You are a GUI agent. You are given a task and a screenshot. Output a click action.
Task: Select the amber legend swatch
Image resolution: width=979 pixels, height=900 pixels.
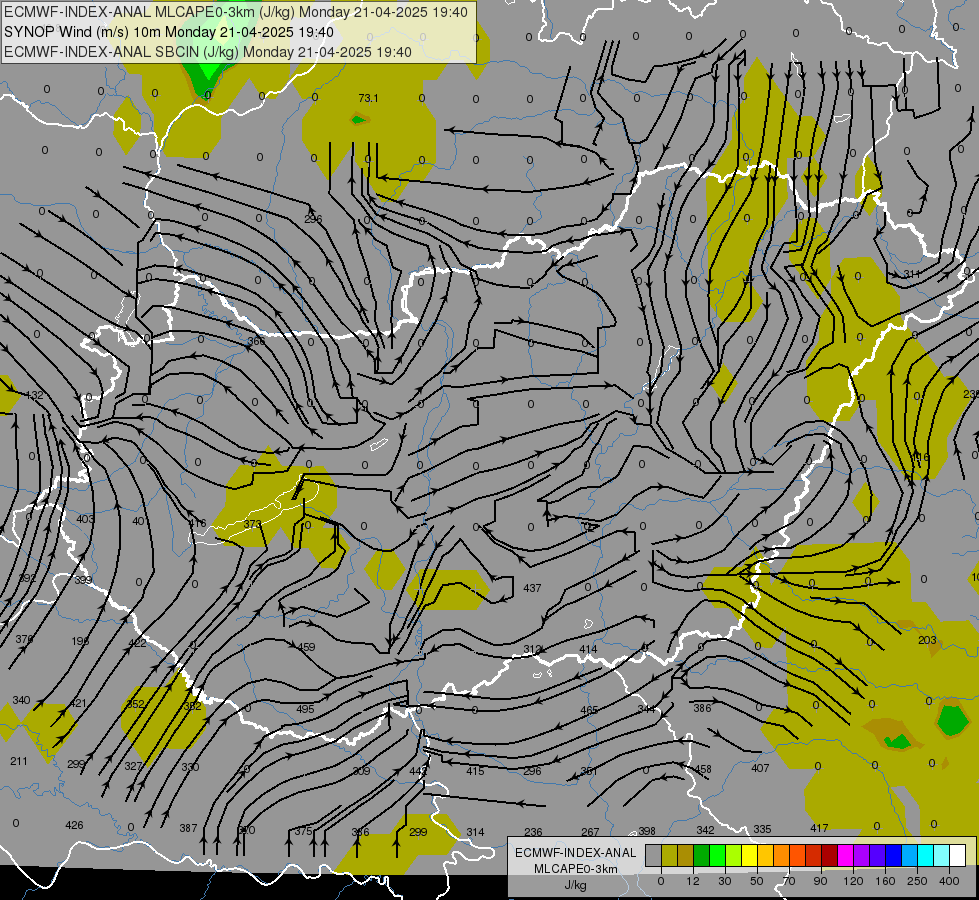765,856
